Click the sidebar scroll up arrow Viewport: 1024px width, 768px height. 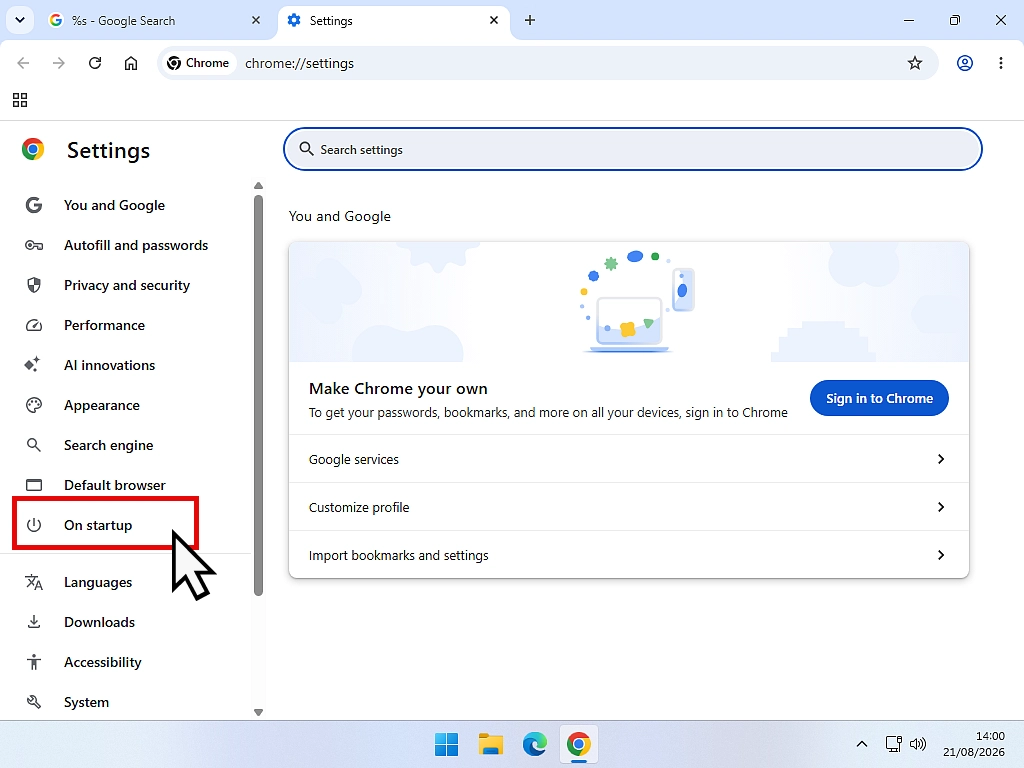pos(258,185)
